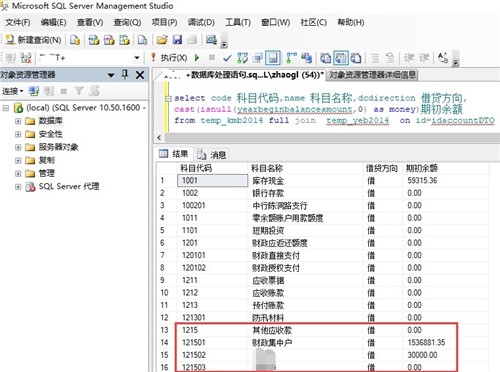
Task: Click the Filter funnel icon in Object Explorer
Action: (79, 91)
